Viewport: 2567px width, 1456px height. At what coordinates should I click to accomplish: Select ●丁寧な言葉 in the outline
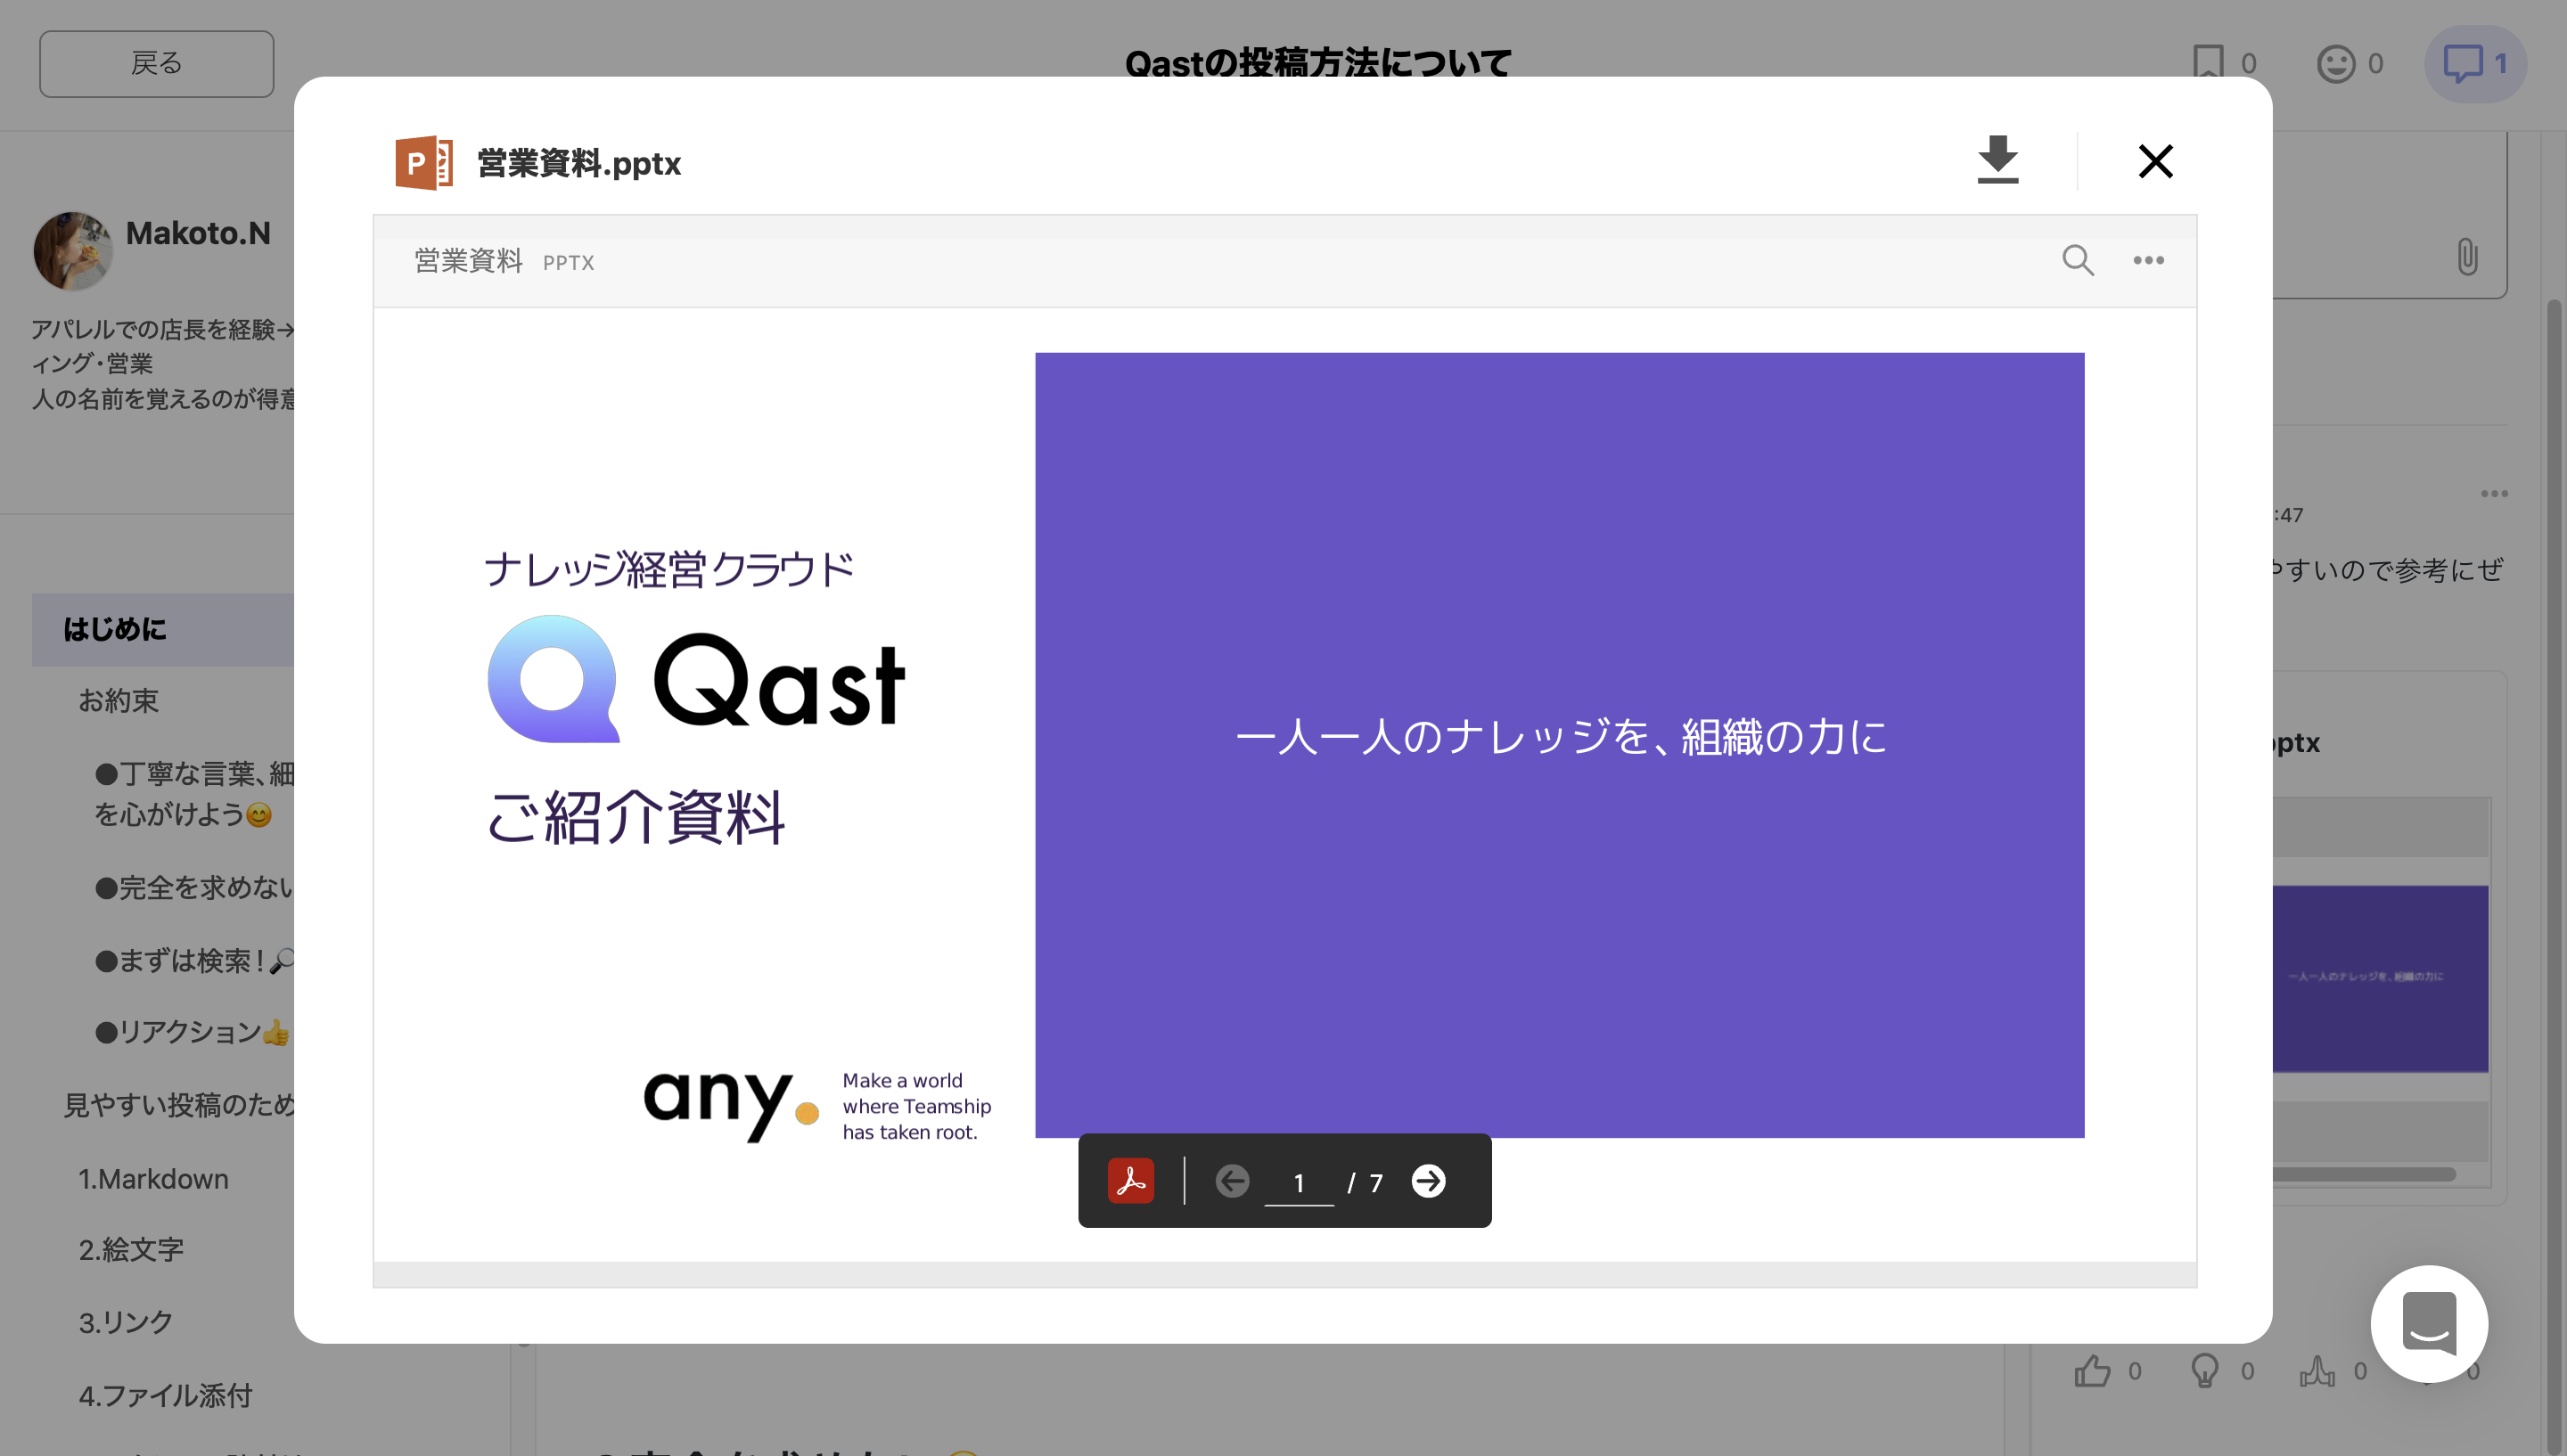pyautogui.click(x=194, y=793)
